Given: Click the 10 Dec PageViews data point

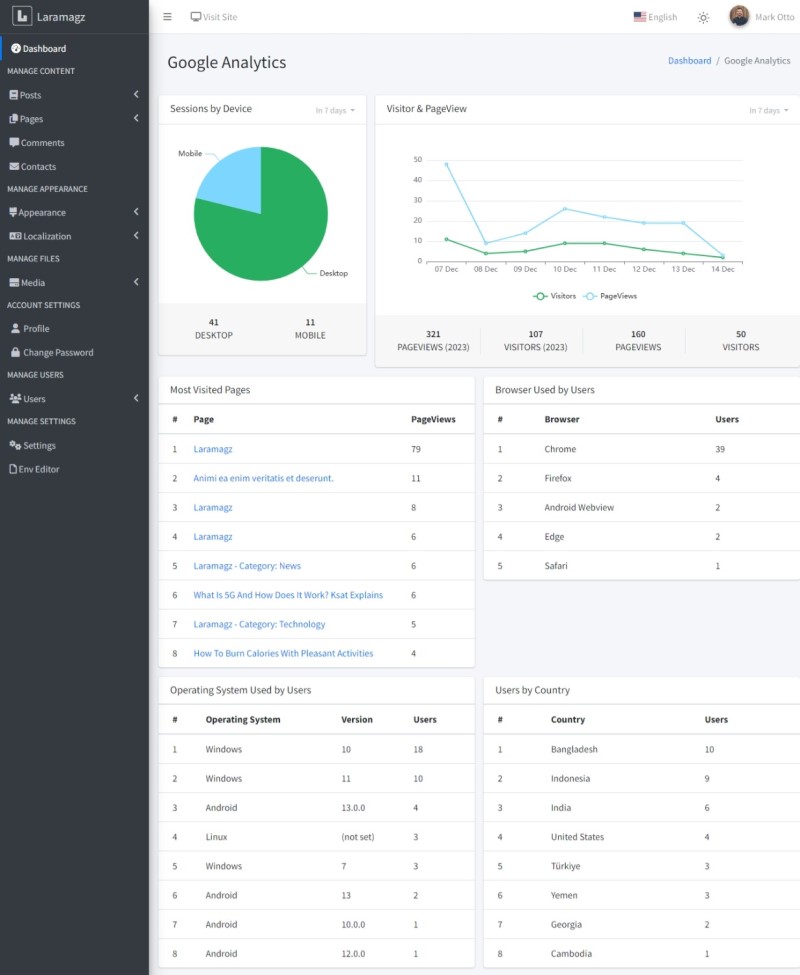Looking at the screenshot, I should pos(565,209).
